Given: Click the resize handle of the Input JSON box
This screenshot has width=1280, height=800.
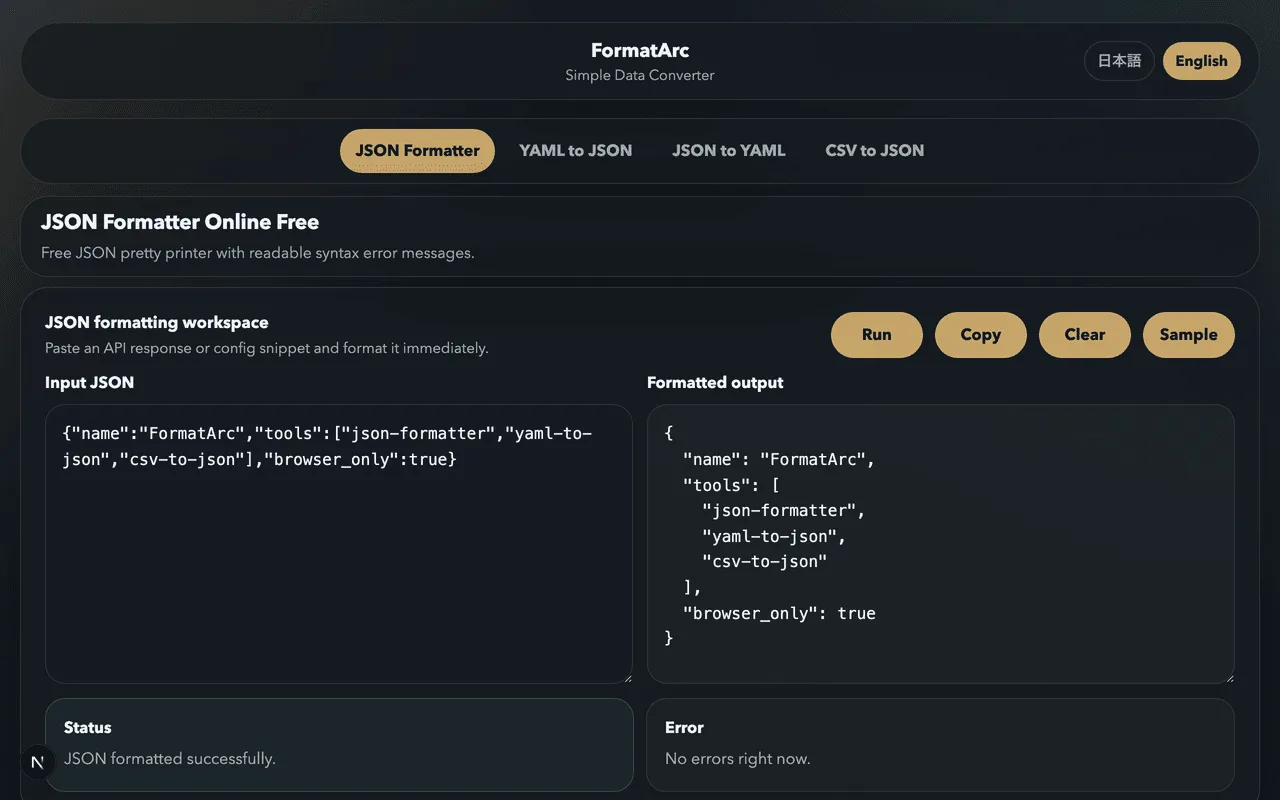Looking at the screenshot, I should [x=628, y=677].
